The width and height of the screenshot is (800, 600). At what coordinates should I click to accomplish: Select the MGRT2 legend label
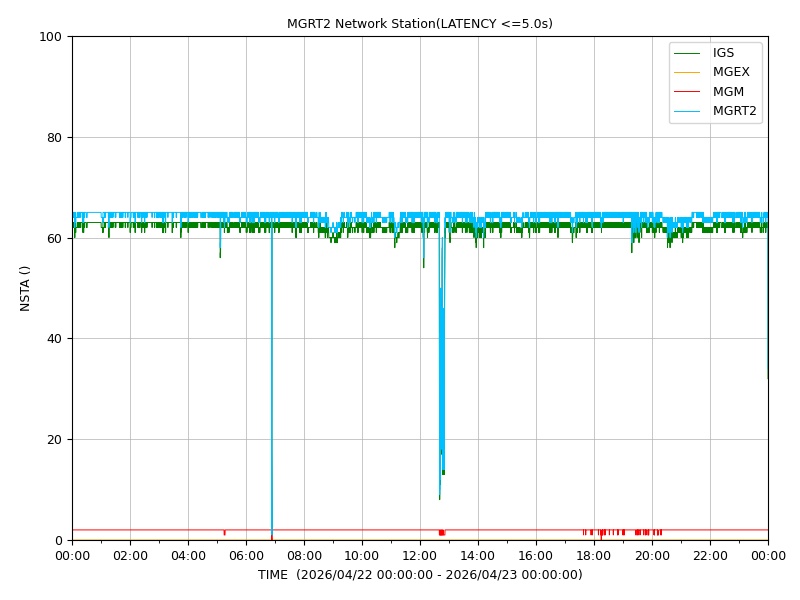735,111
